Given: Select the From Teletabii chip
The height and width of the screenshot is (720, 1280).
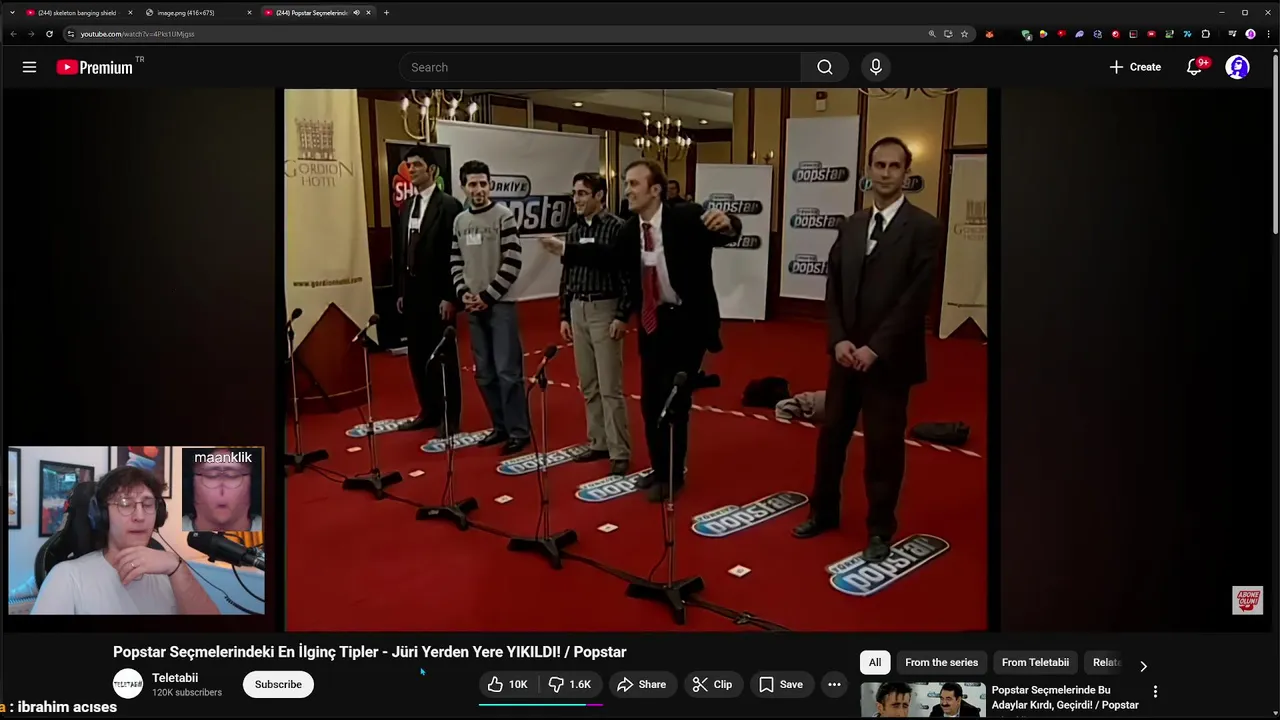Looking at the screenshot, I should 1035,662.
